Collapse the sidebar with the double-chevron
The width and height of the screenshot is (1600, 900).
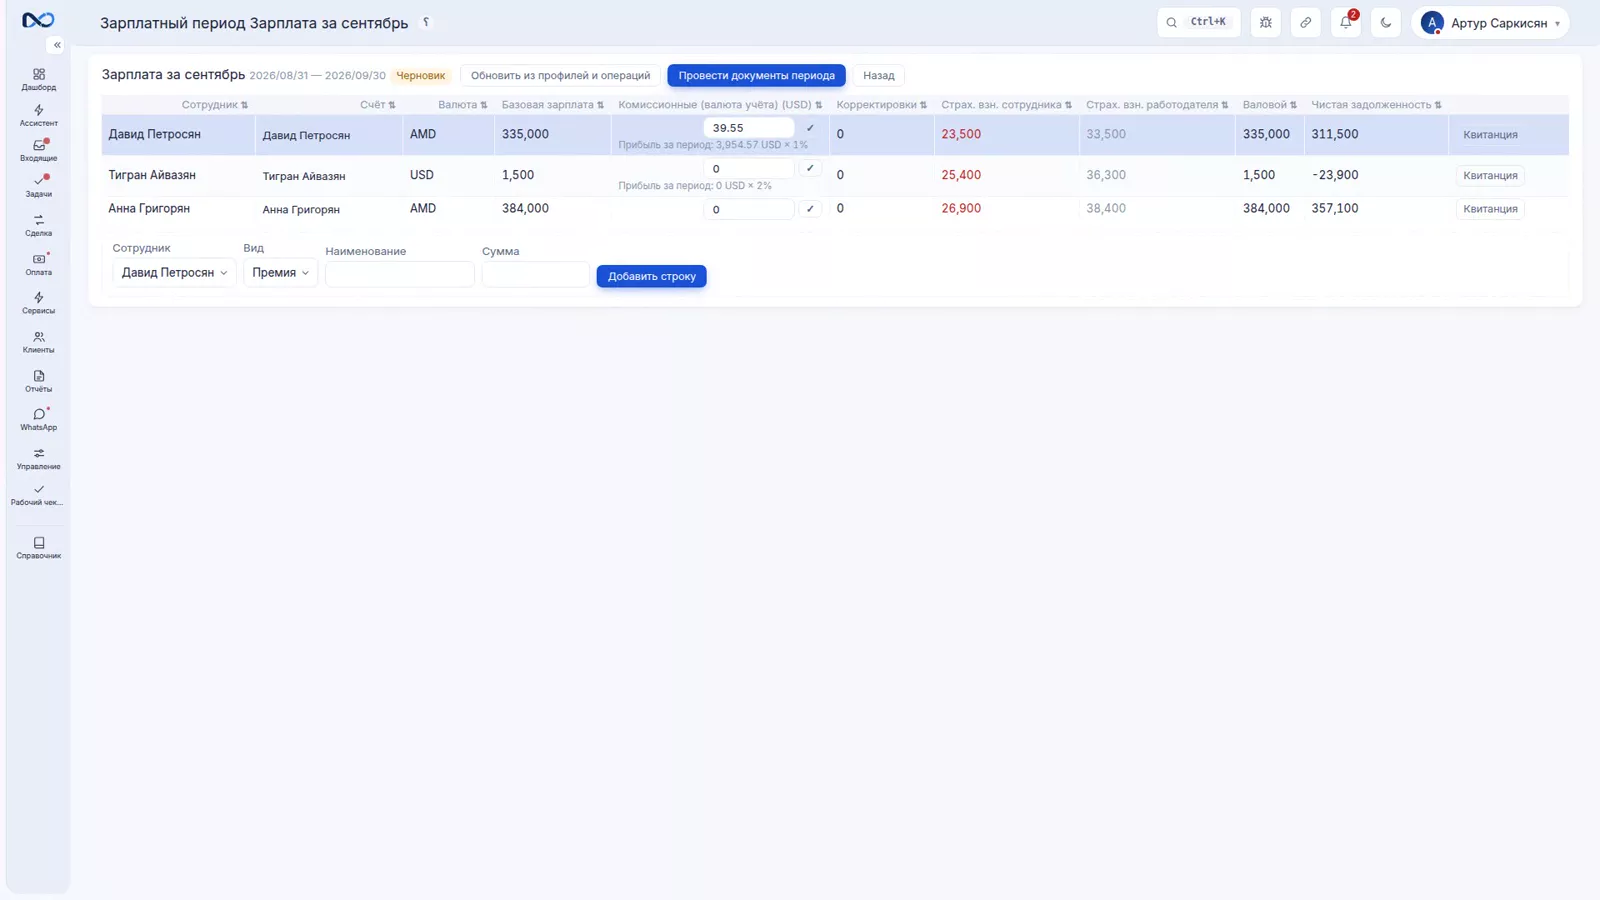[x=57, y=45]
